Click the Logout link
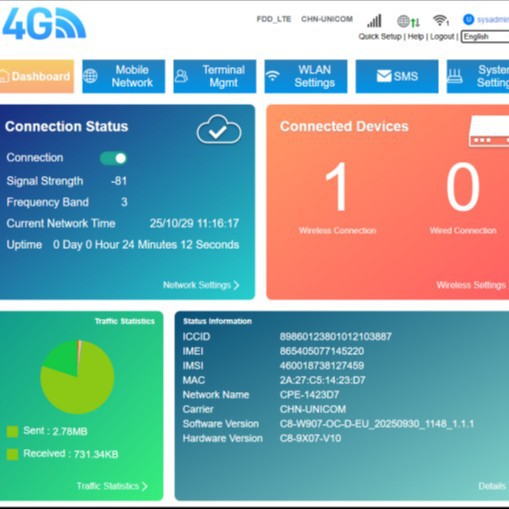 tap(442, 36)
